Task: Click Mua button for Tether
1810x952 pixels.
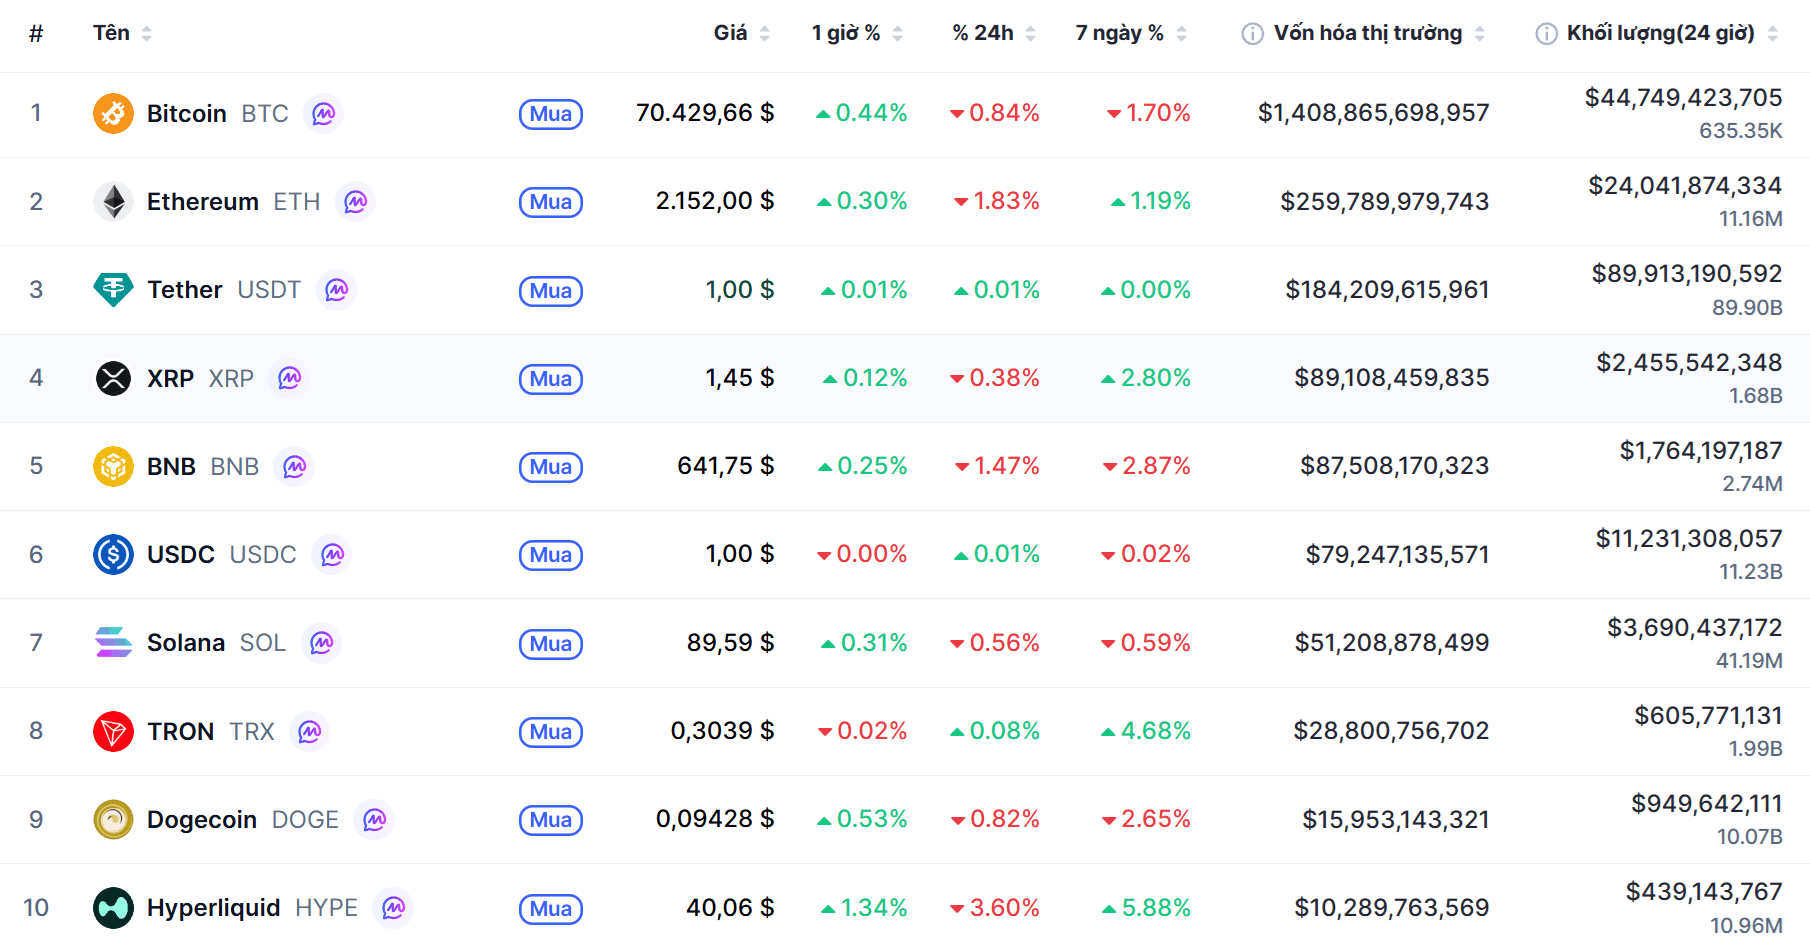Action: [551, 291]
